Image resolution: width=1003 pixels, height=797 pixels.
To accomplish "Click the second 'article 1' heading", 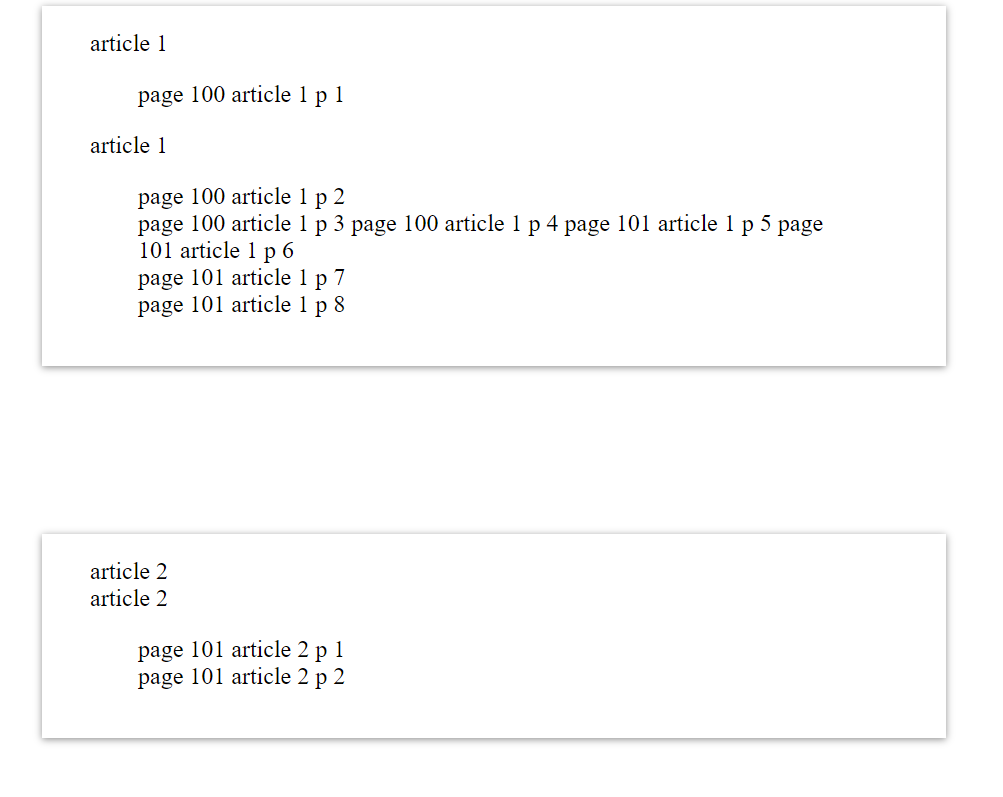I will 128,146.
